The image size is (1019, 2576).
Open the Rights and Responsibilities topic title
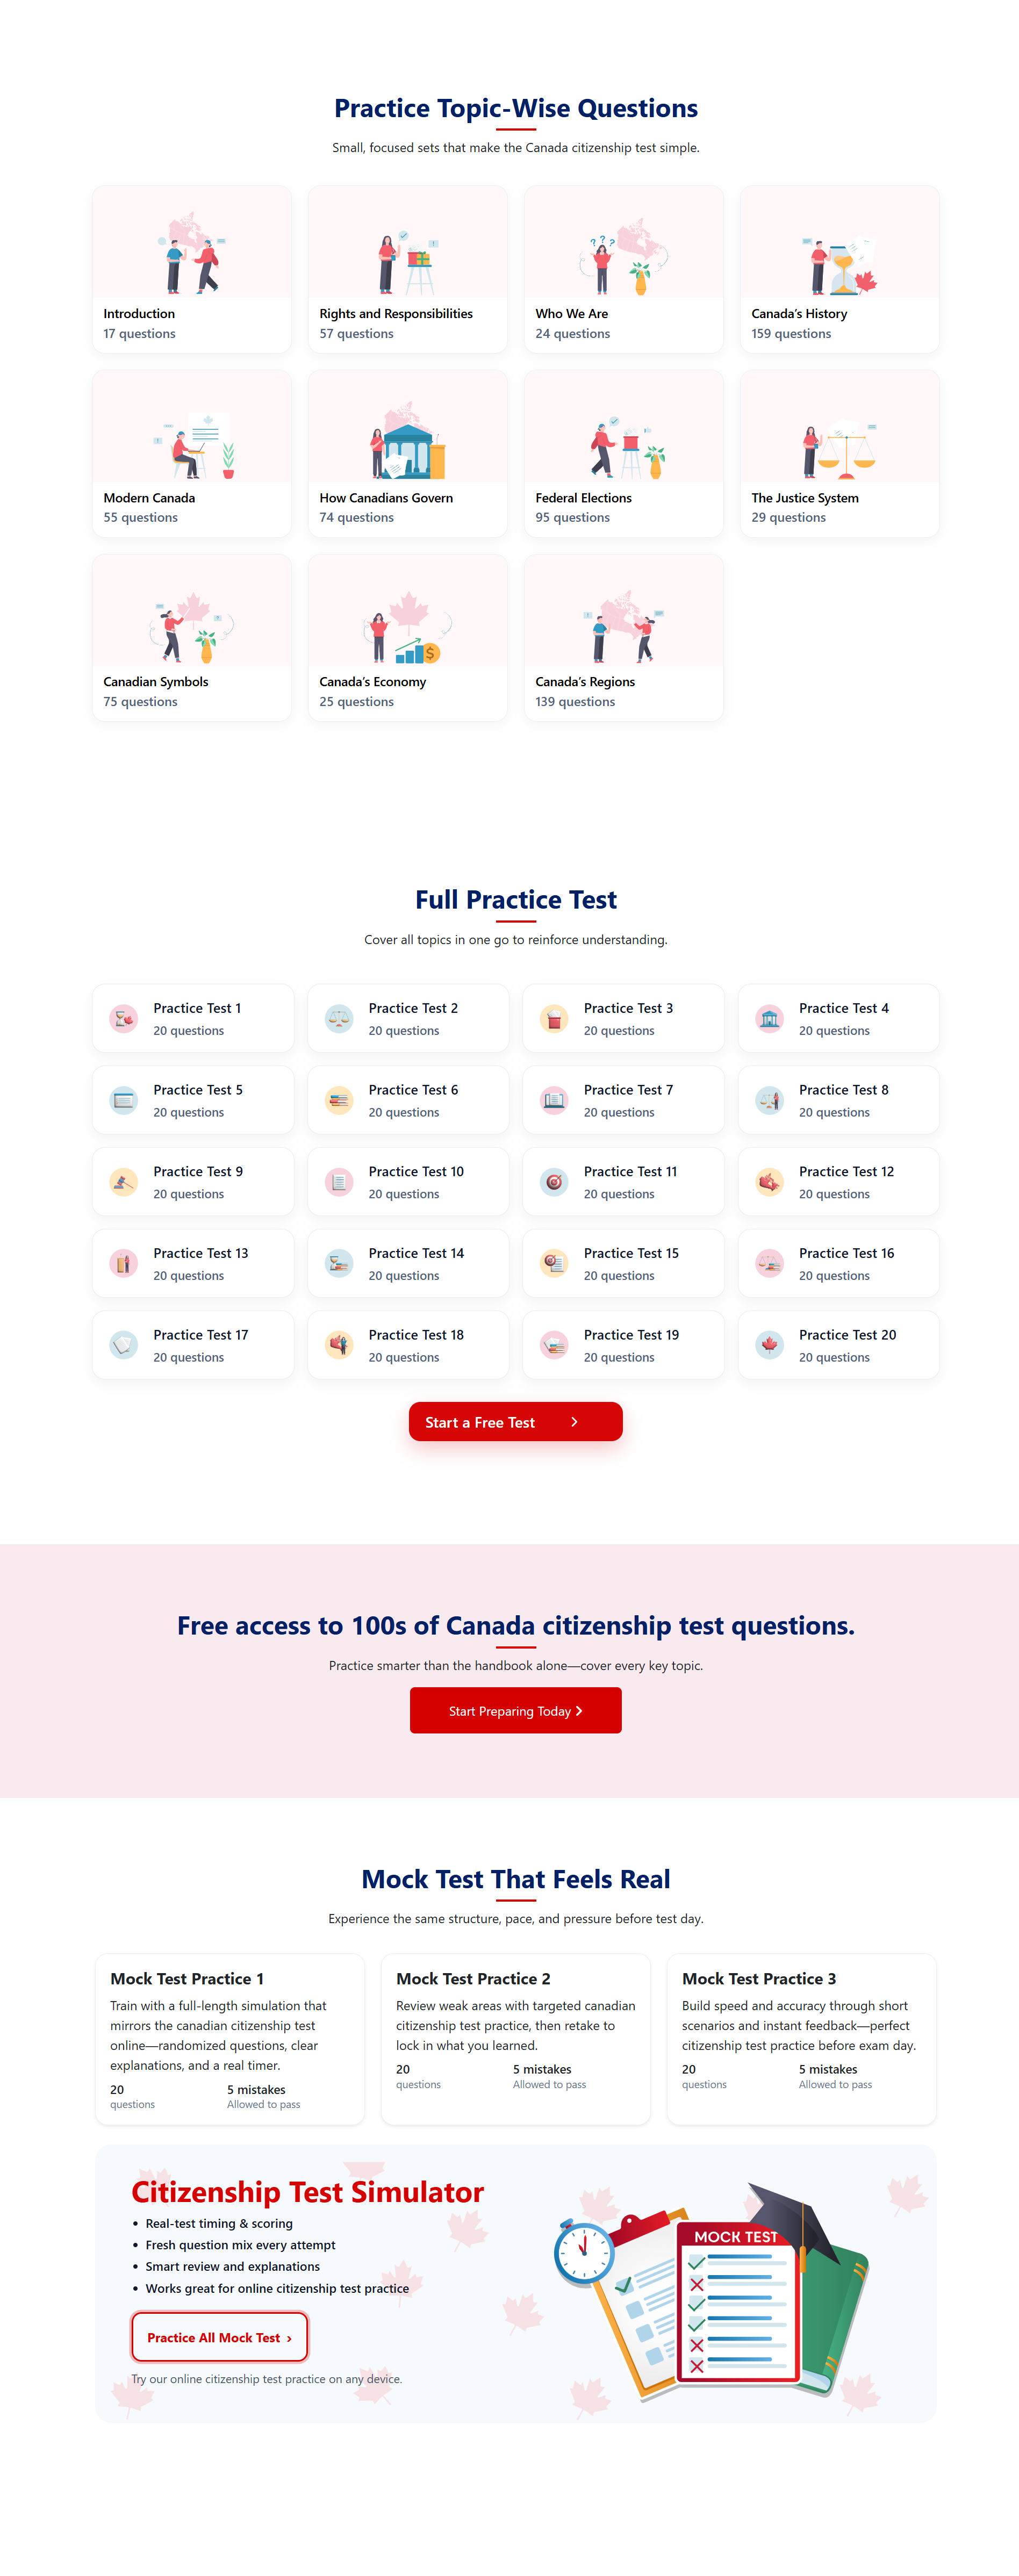(x=395, y=313)
